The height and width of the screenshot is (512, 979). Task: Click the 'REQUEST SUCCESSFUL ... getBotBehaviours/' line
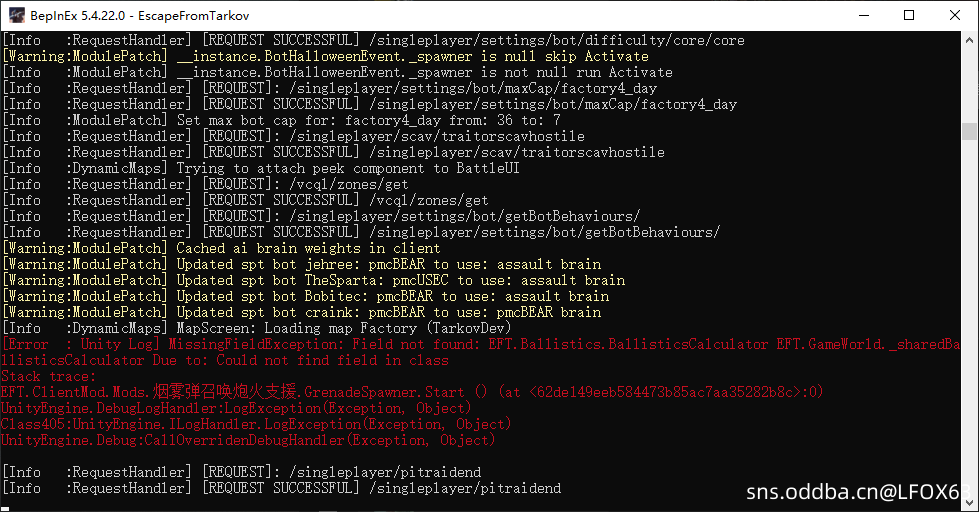[362, 232]
